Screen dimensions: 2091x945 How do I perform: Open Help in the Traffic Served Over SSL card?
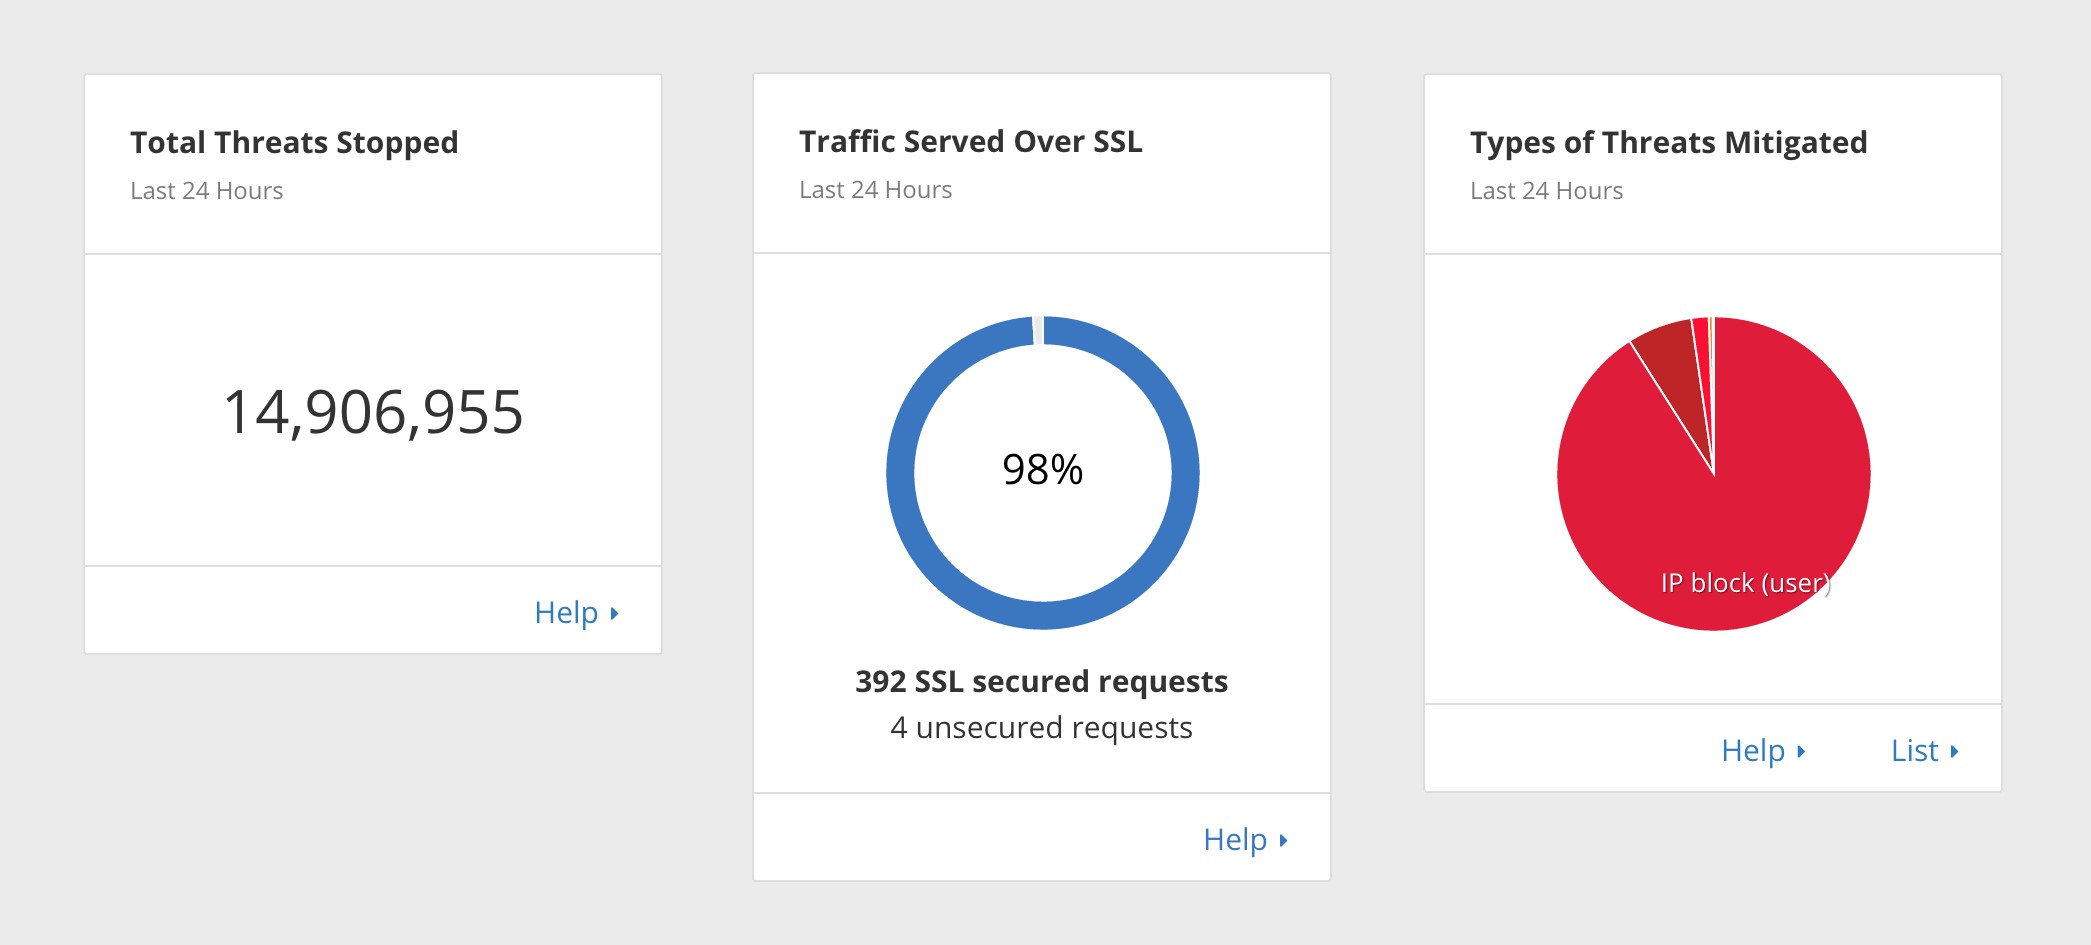tap(1235, 839)
